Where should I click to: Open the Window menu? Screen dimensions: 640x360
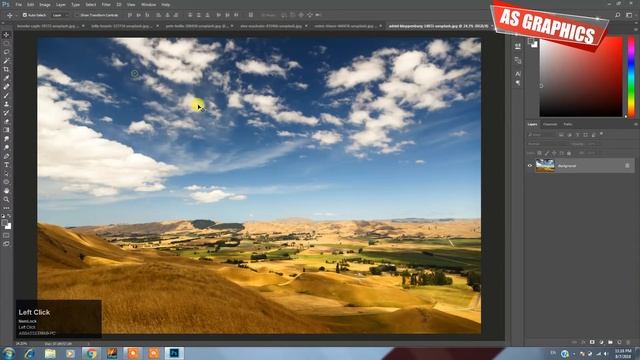148,4
